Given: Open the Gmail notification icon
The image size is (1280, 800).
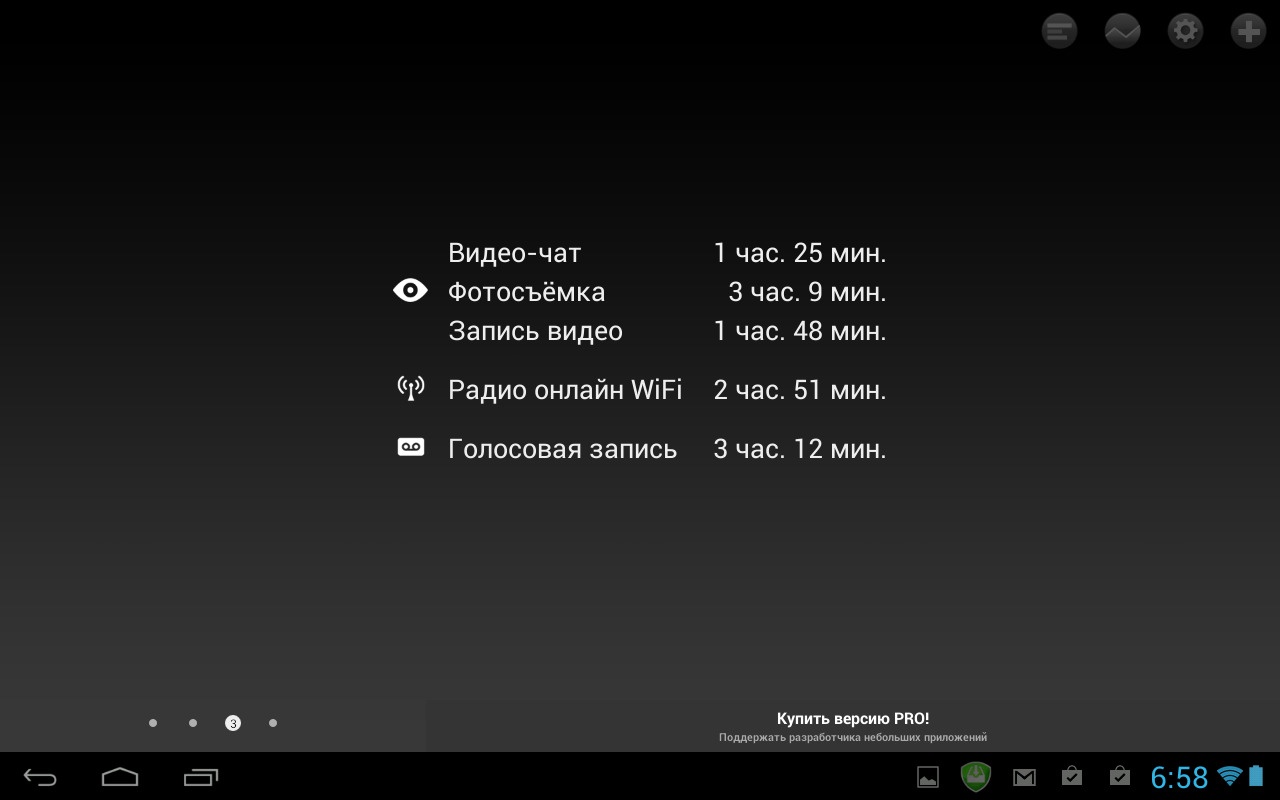Looking at the screenshot, I should 1024,777.
